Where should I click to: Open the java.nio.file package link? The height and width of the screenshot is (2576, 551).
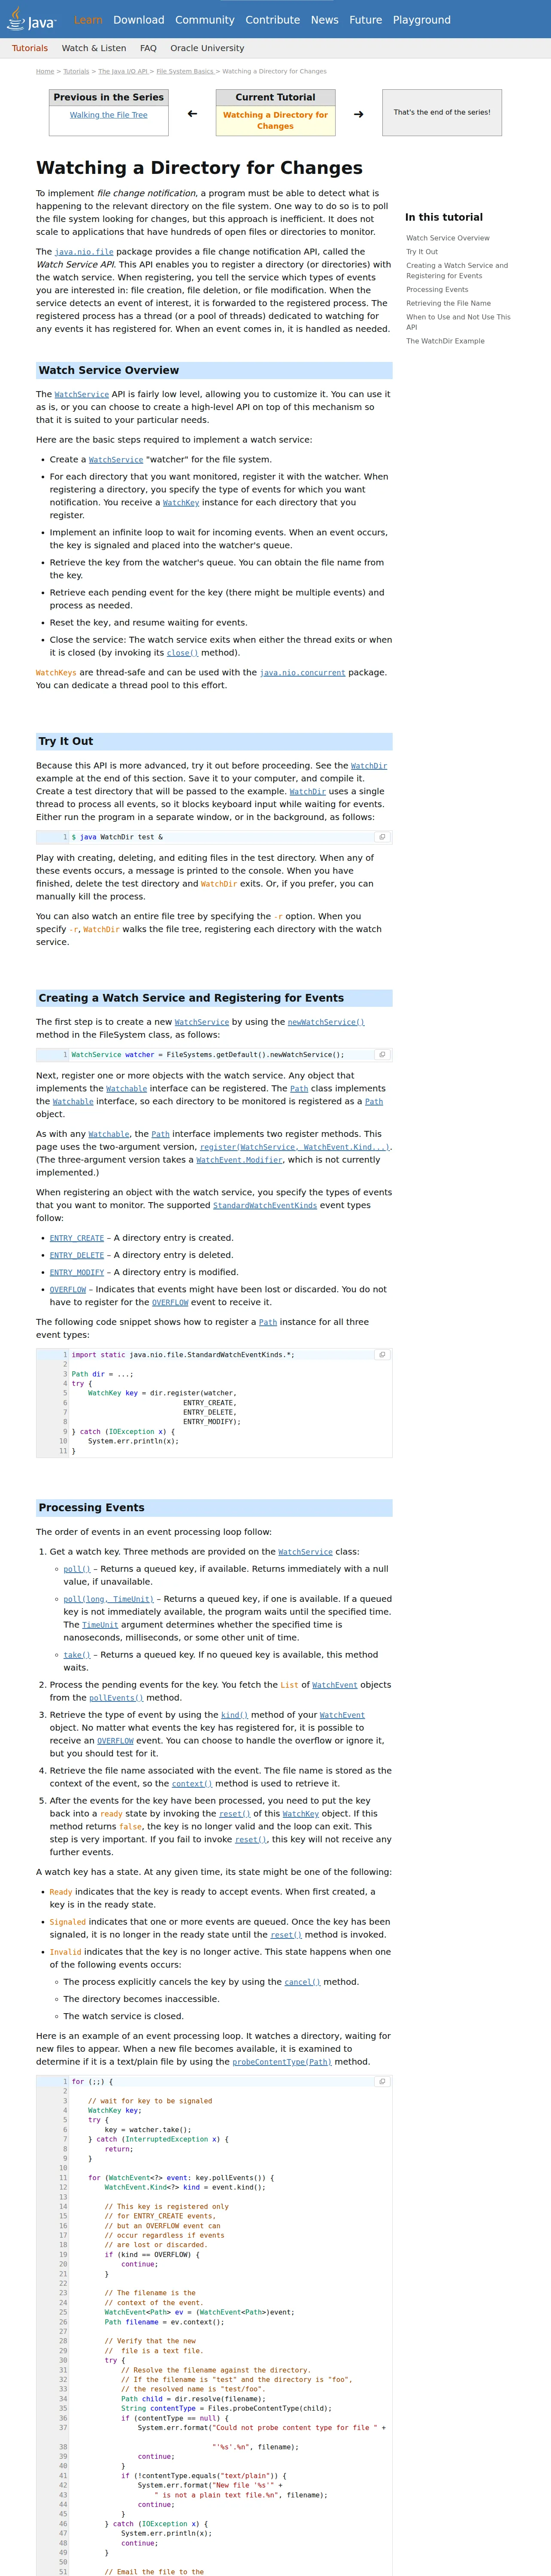(x=84, y=252)
